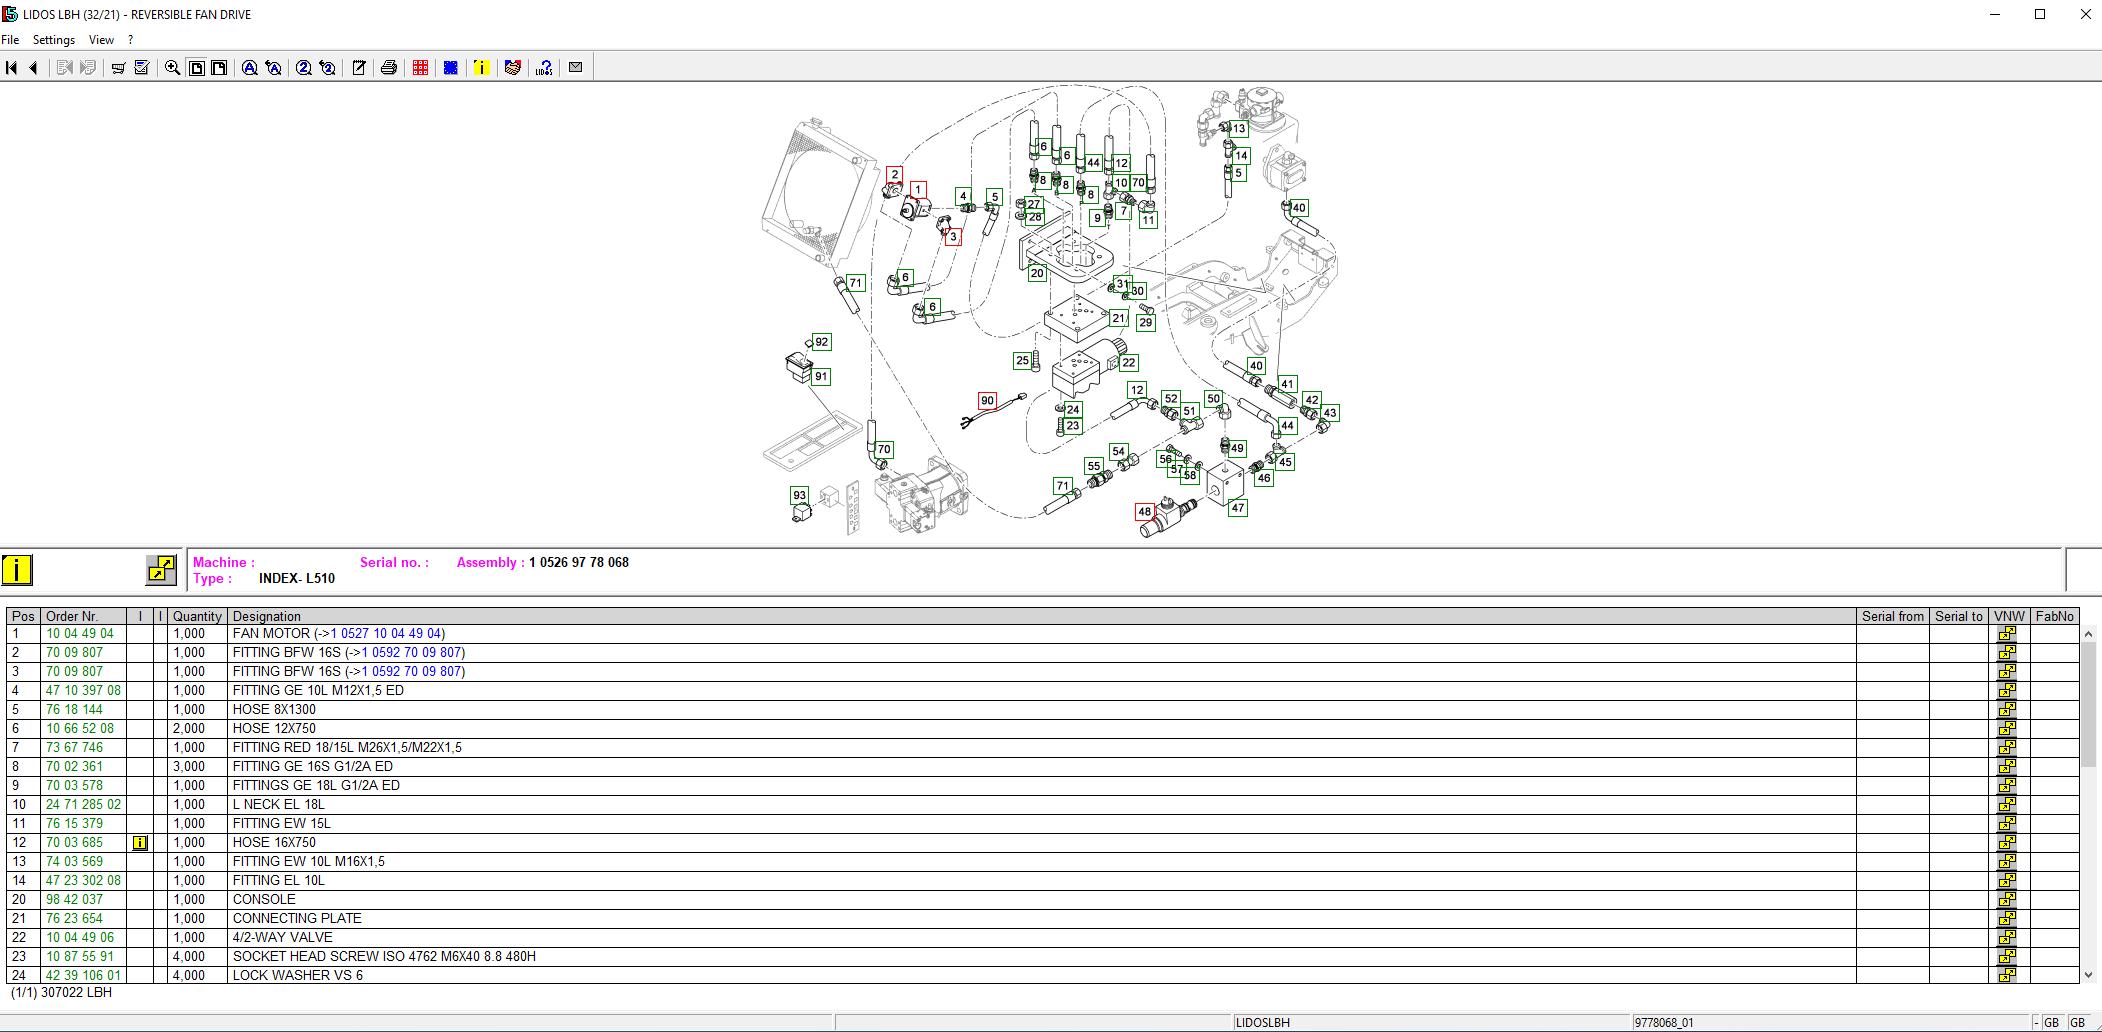2102x1032 pixels.
Task: Click the shopping cart icon in toolbar
Action: coord(118,68)
